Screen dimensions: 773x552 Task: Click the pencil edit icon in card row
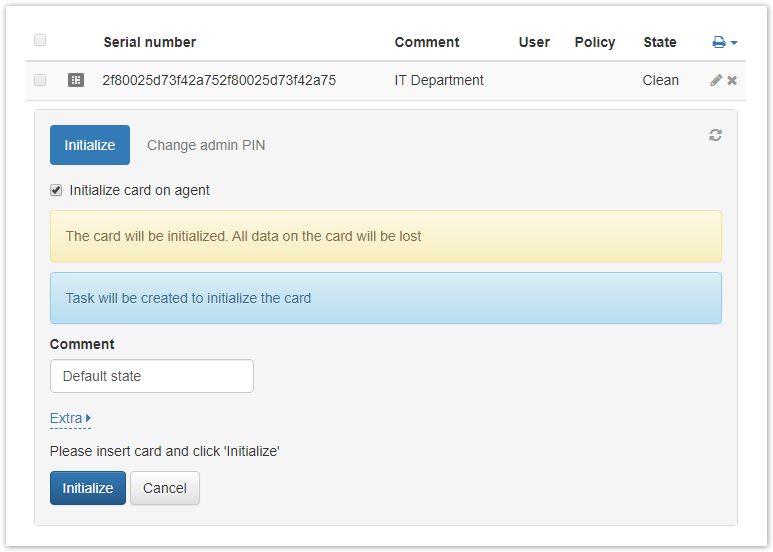(x=716, y=80)
